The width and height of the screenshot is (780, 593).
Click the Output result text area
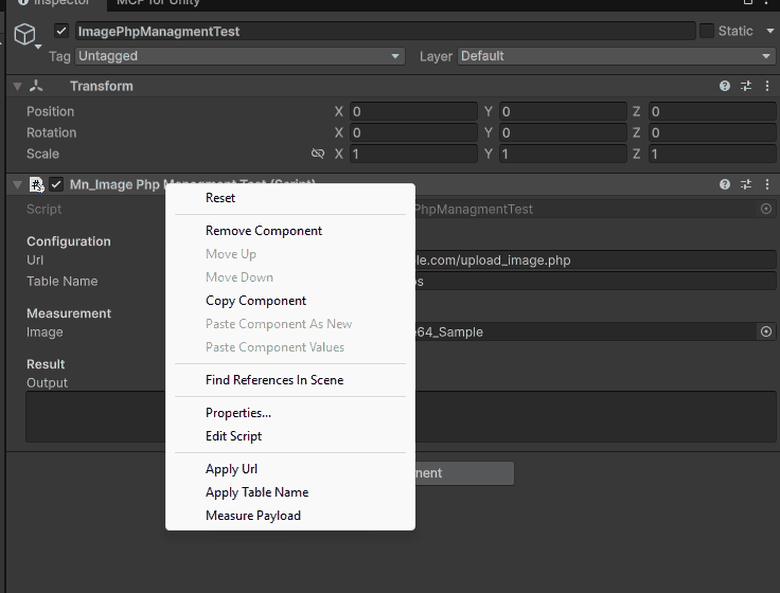click(401, 417)
